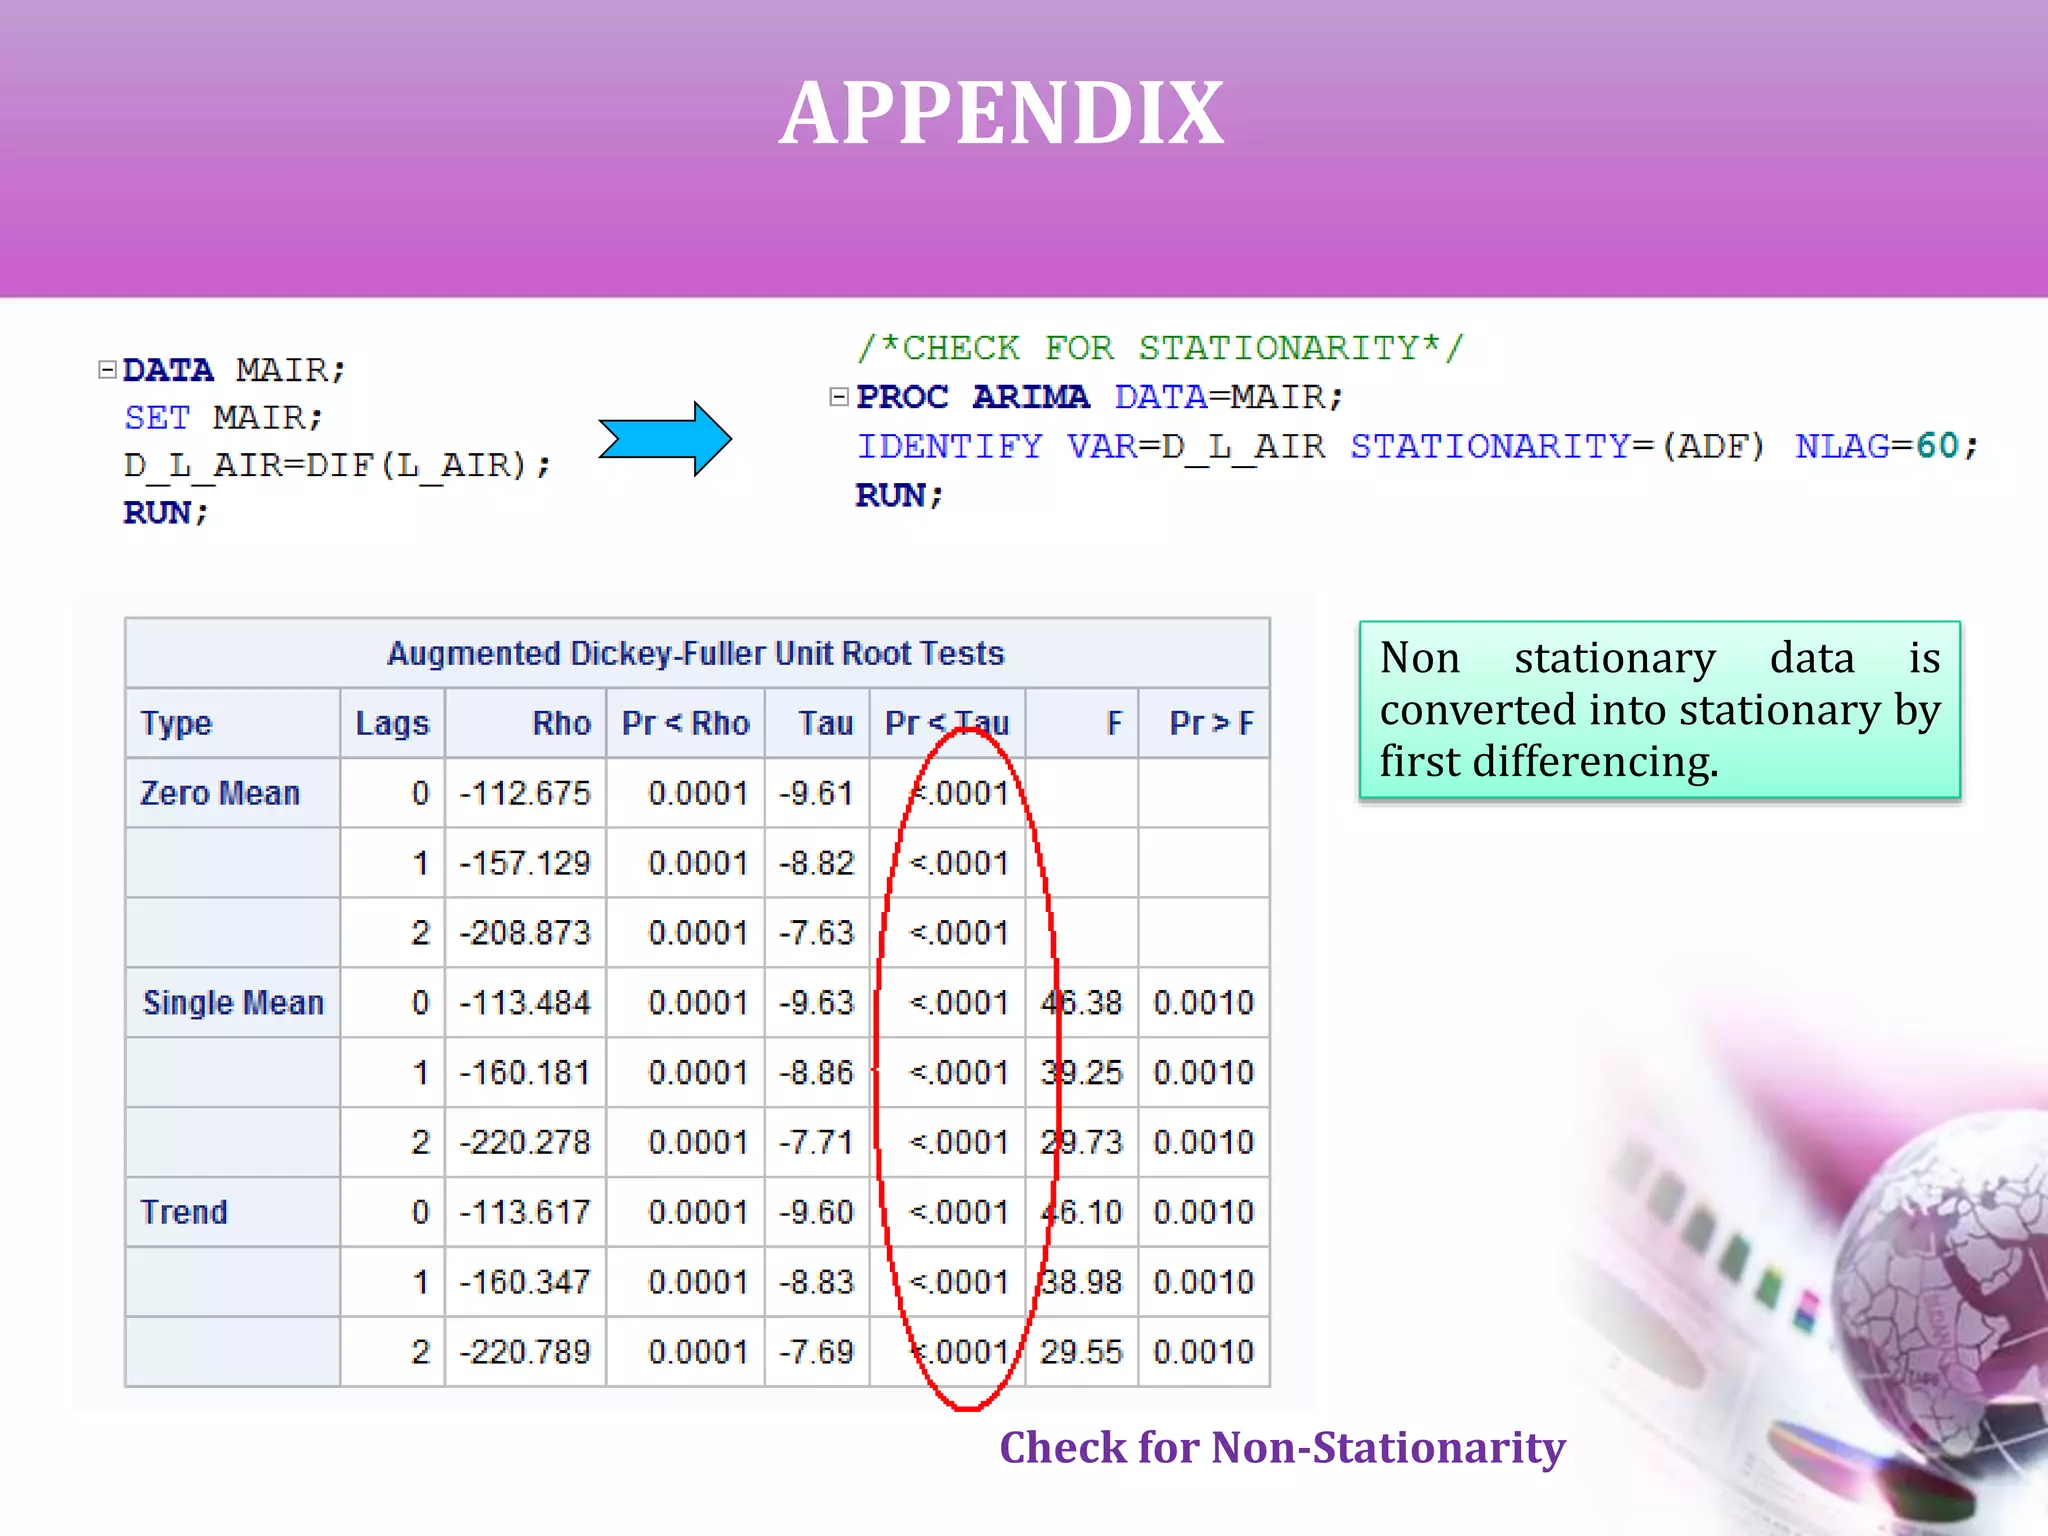2048x1536 pixels.
Task: Click the Rho value -112.675
Action: click(x=525, y=793)
